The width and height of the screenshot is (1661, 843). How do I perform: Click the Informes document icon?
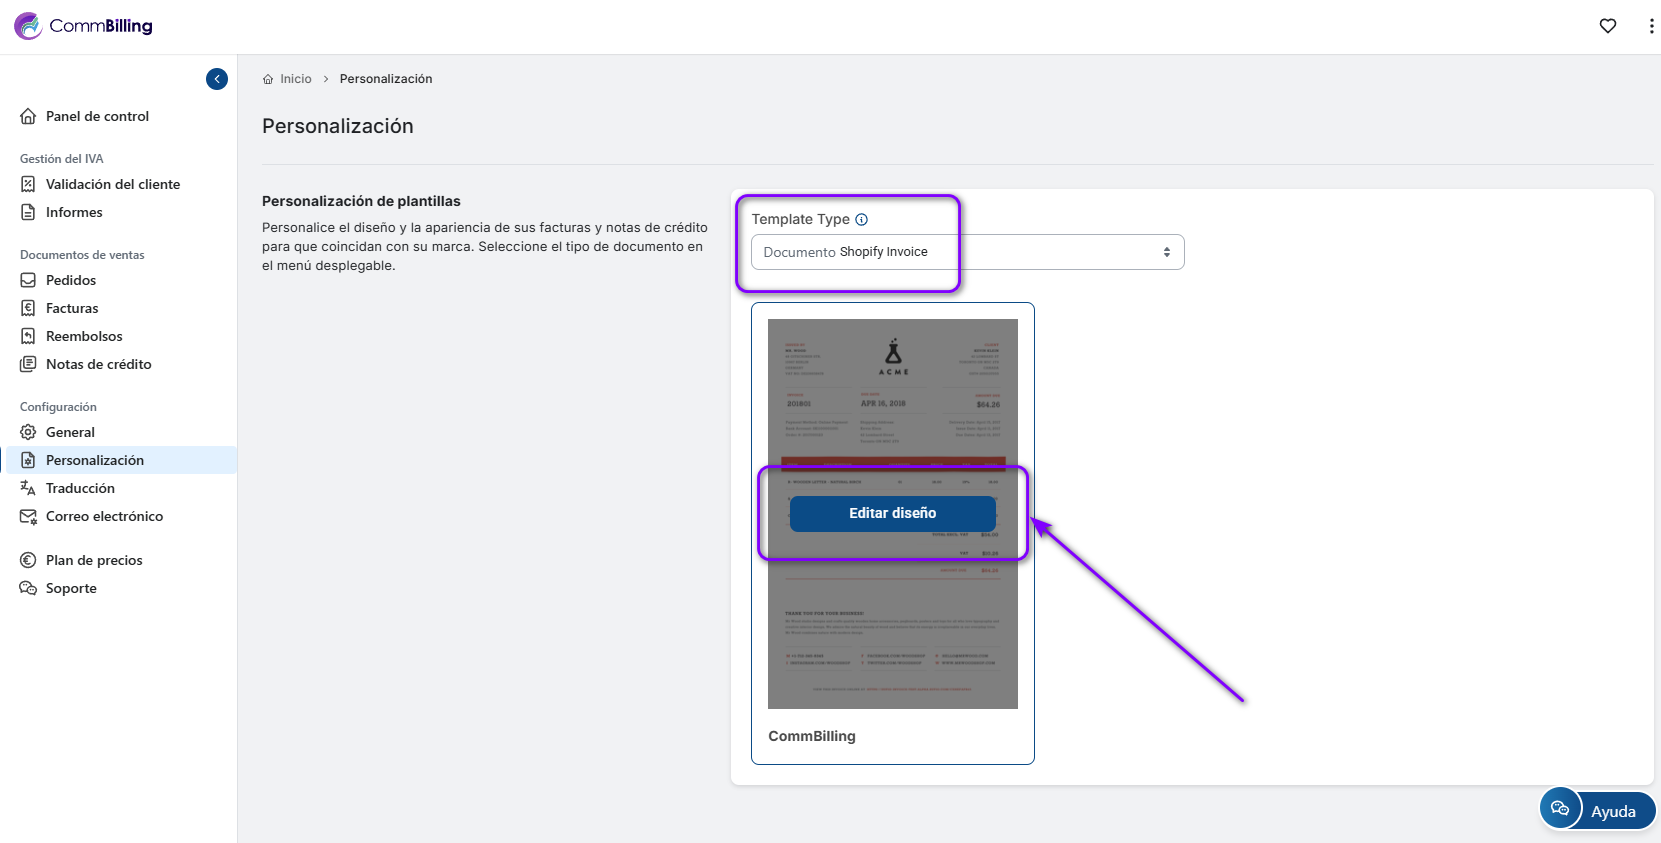click(x=28, y=212)
